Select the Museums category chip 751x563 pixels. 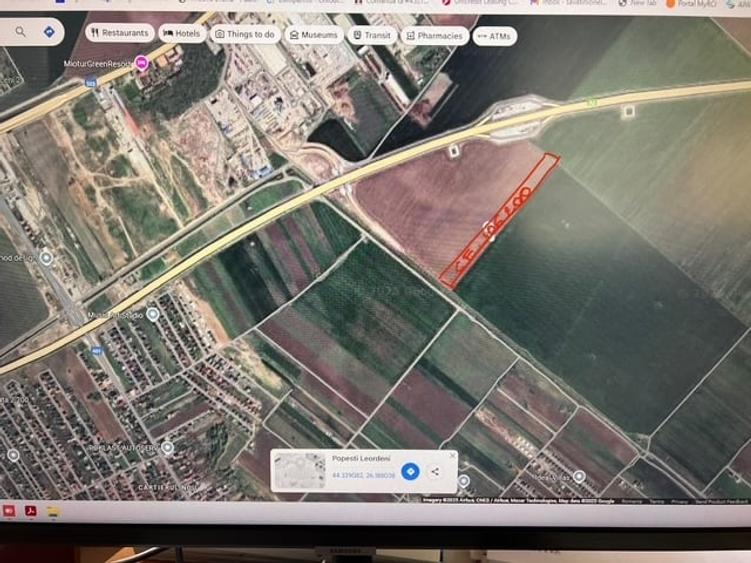[x=313, y=35]
